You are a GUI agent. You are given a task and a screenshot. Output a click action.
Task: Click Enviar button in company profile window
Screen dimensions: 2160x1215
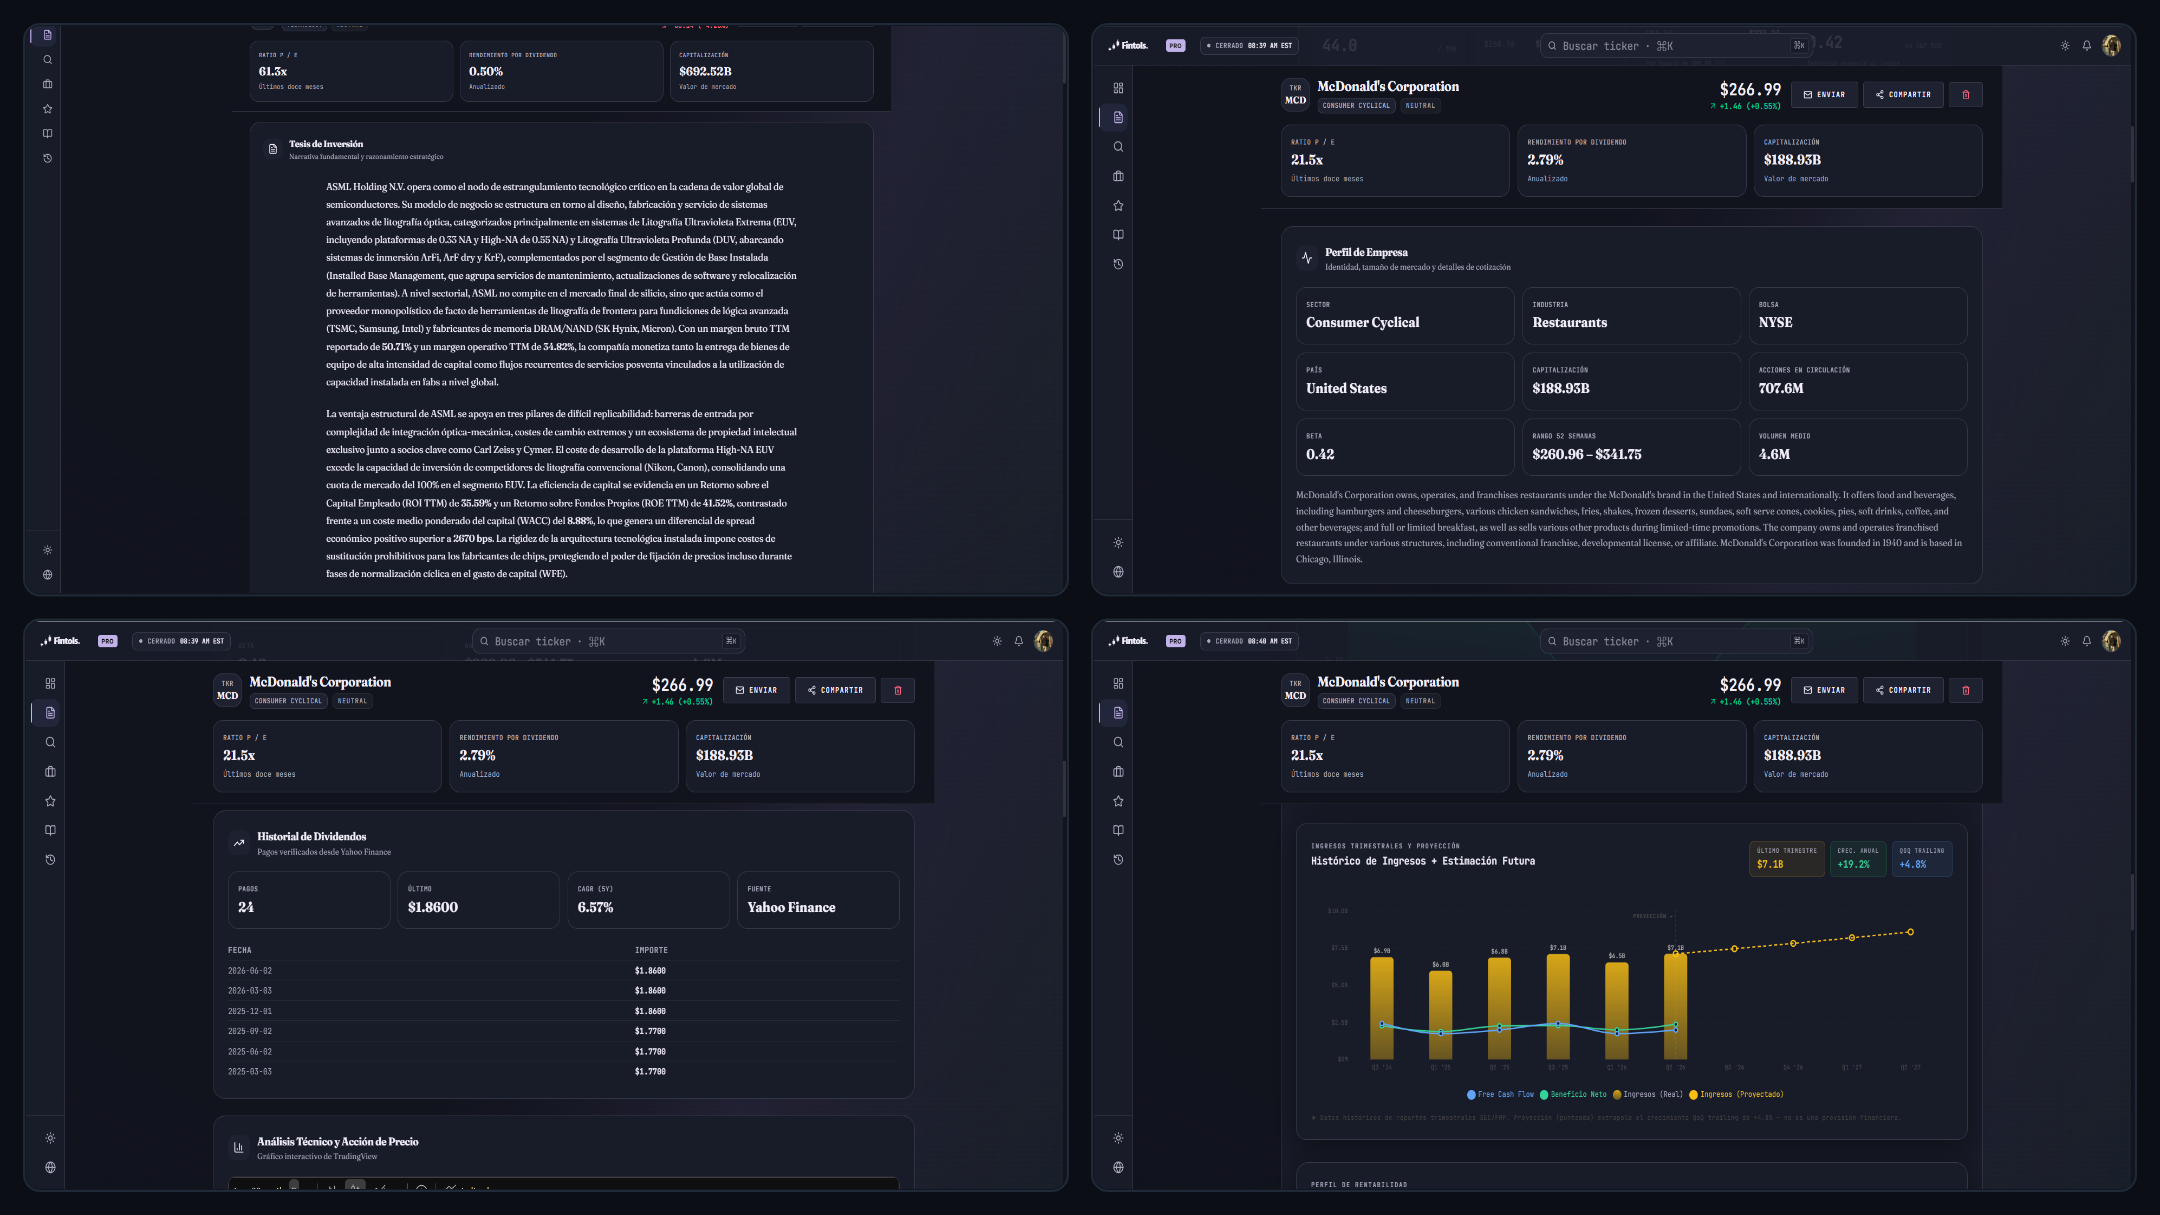click(x=1825, y=95)
